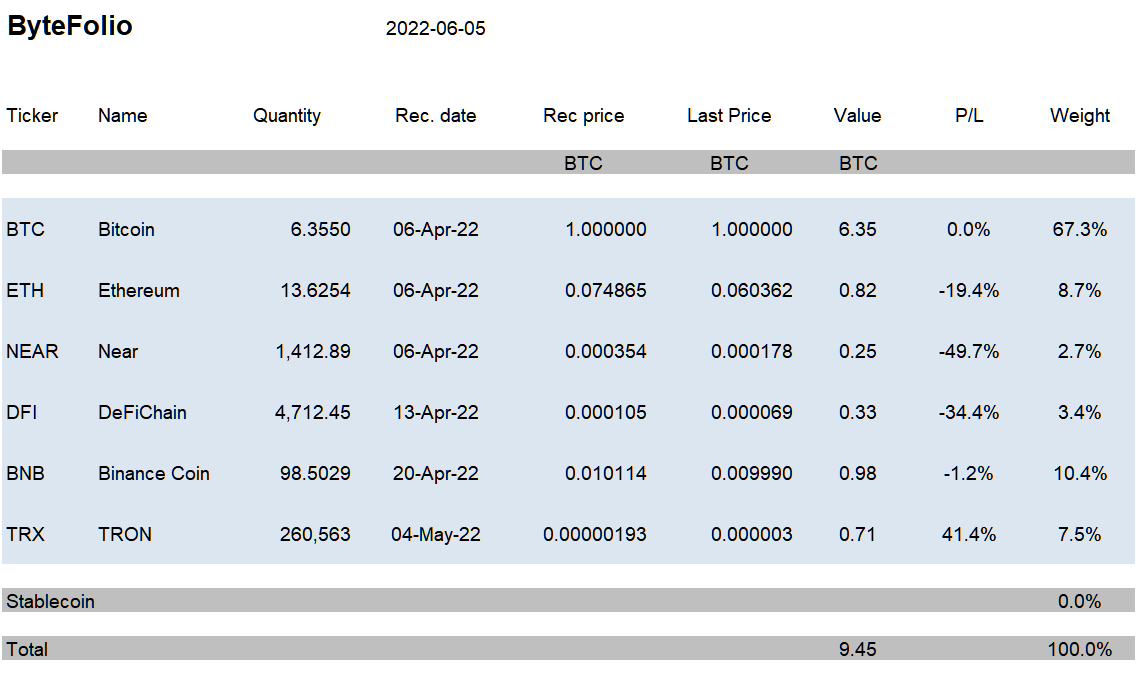
Task: Select Bitcoin weight 67.3%
Action: [1079, 230]
